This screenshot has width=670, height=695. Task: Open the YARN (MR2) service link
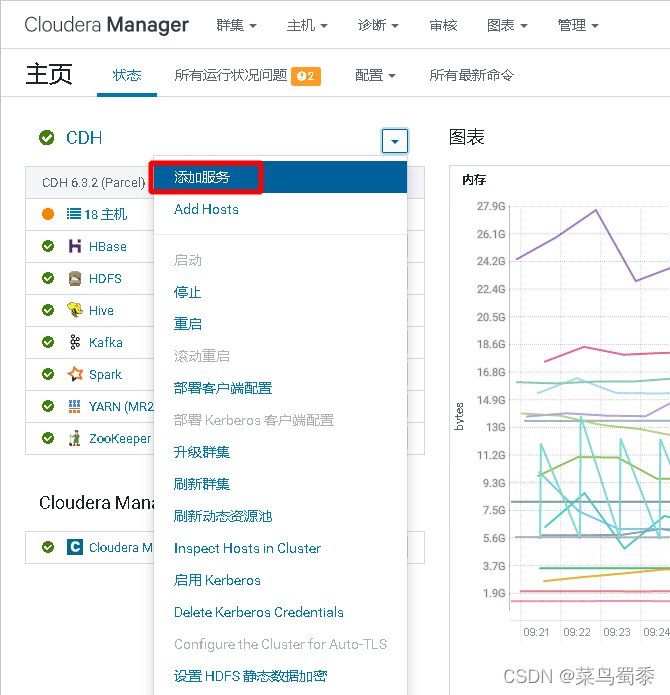pos(121,406)
